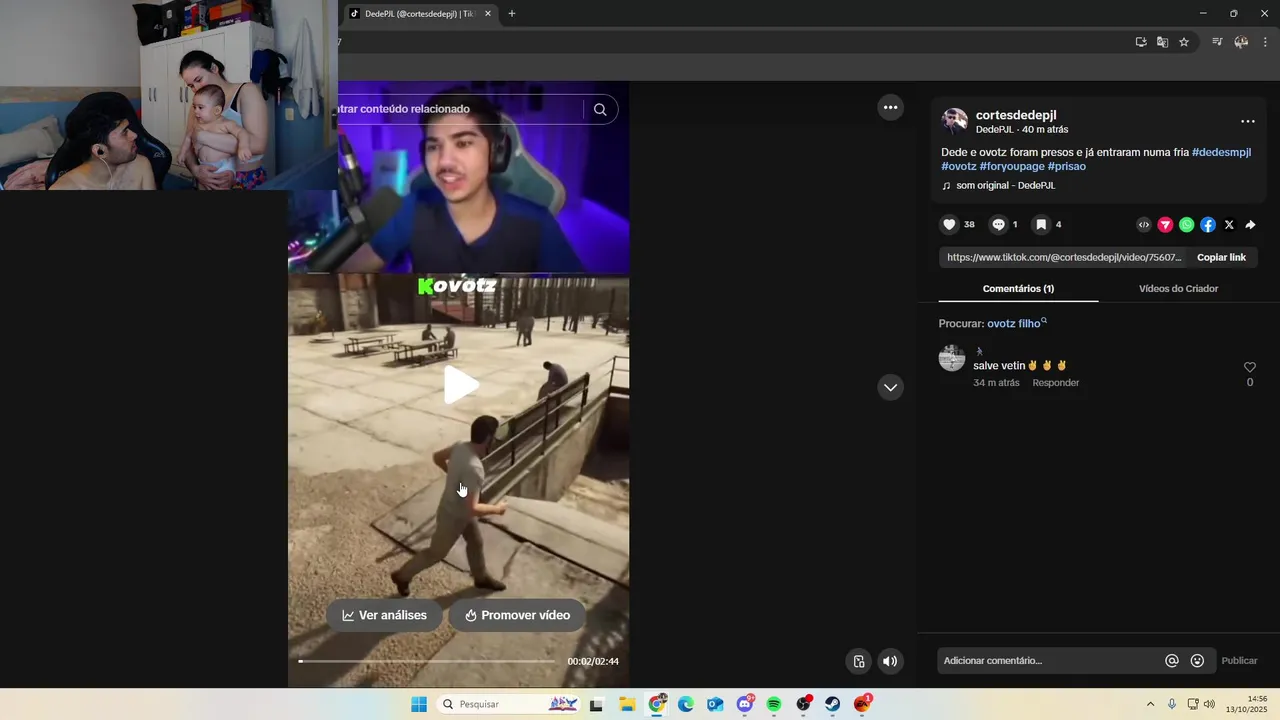Open the post's three-dot options menu
1280x720 pixels.
[1248, 121]
